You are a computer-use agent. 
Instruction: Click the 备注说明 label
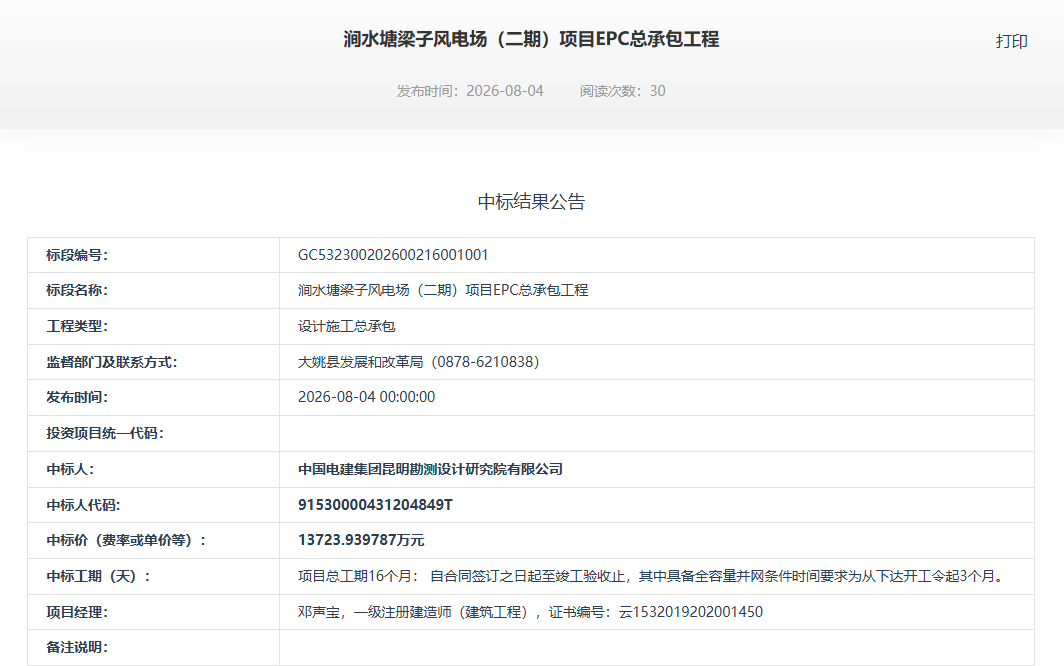point(77,648)
